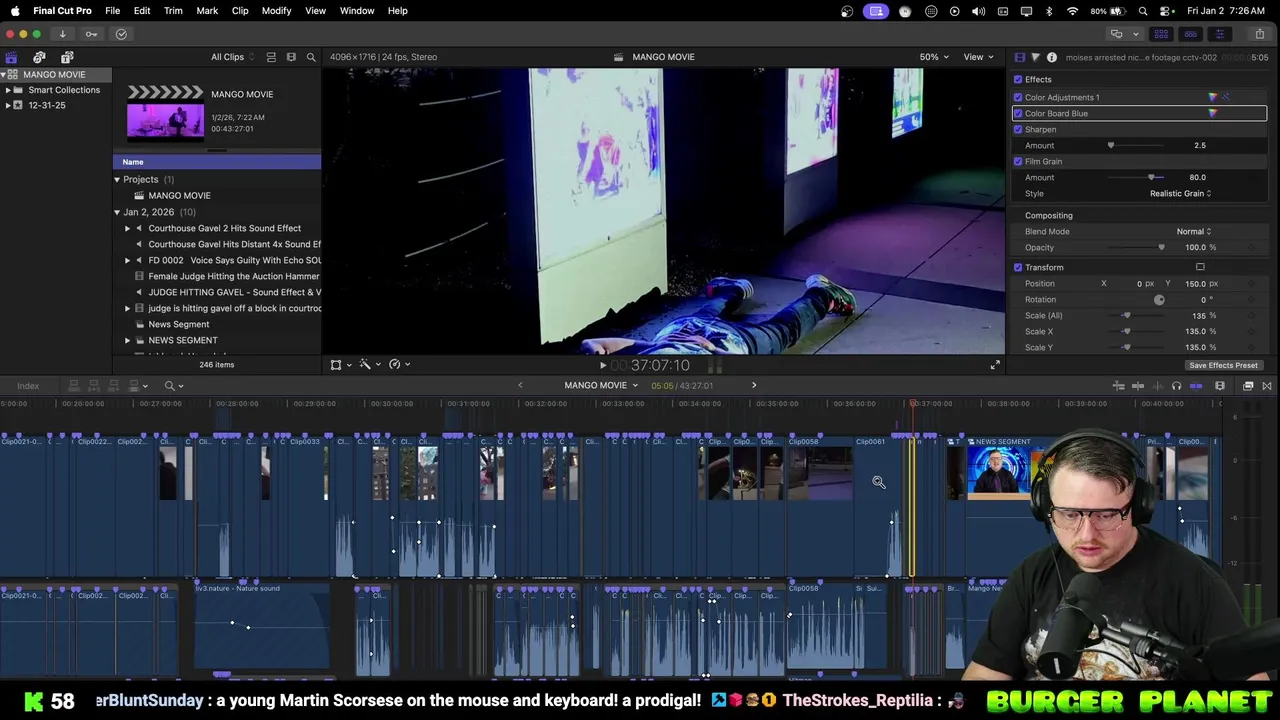Screen dimensions: 1280x720
Task: Open the Mark menu
Action: click(207, 11)
